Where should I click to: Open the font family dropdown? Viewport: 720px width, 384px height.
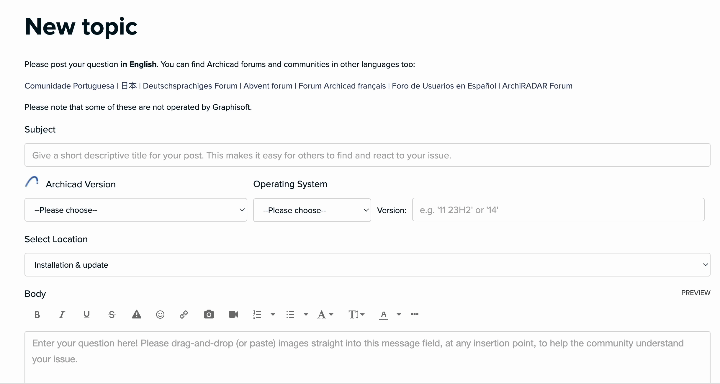(325, 315)
